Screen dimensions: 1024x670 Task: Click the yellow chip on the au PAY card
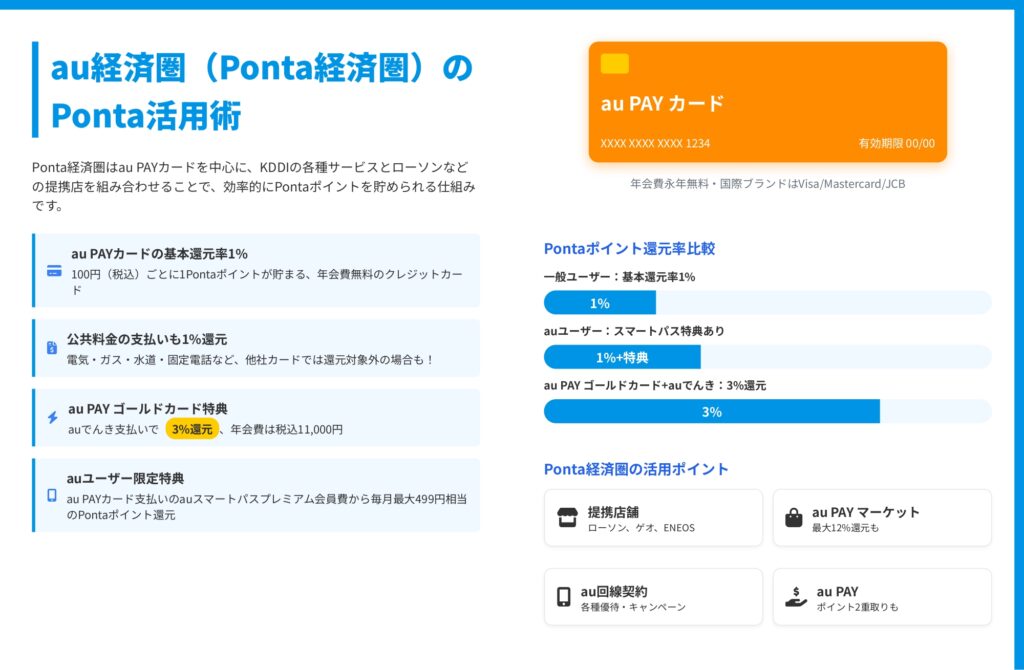pyautogui.click(x=615, y=64)
